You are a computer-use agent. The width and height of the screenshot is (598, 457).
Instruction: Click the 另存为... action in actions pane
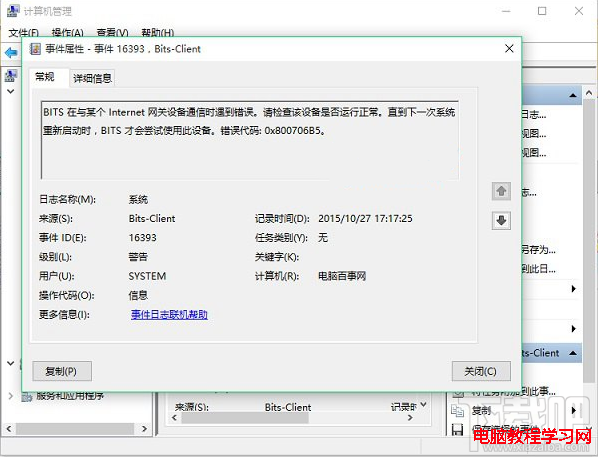pyautogui.click(x=539, y=250)
